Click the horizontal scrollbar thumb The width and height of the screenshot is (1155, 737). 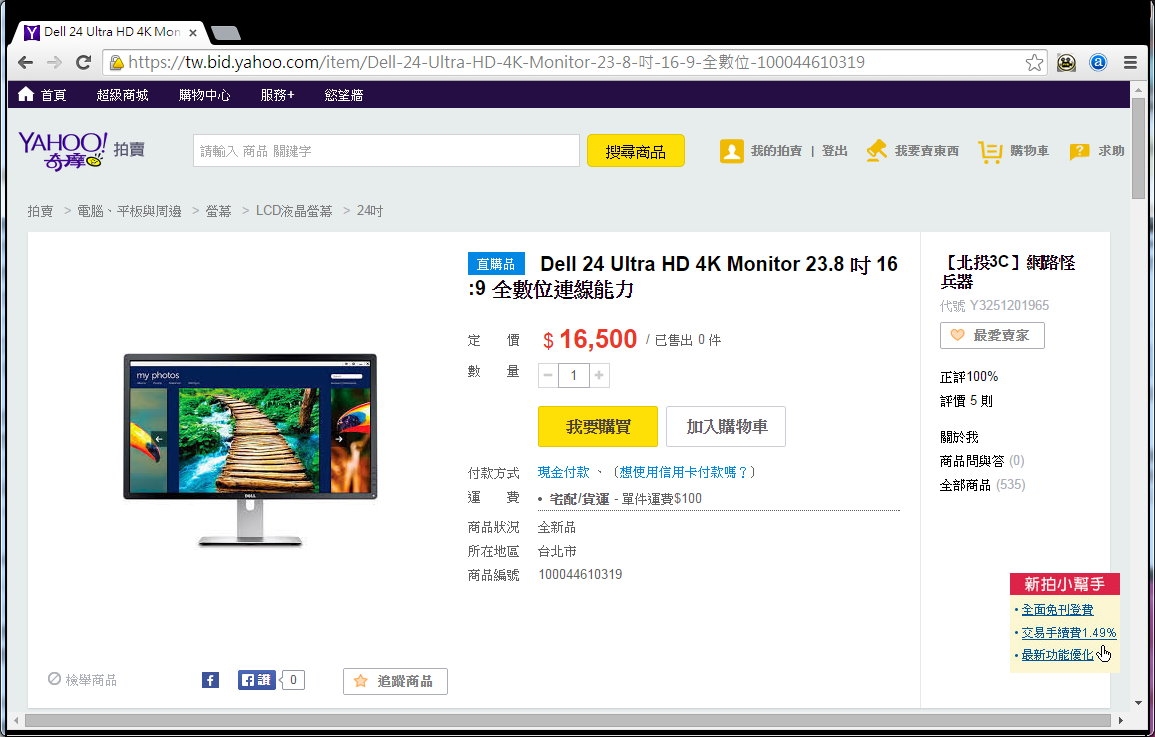pyautogui.click(x=567, y=720)
